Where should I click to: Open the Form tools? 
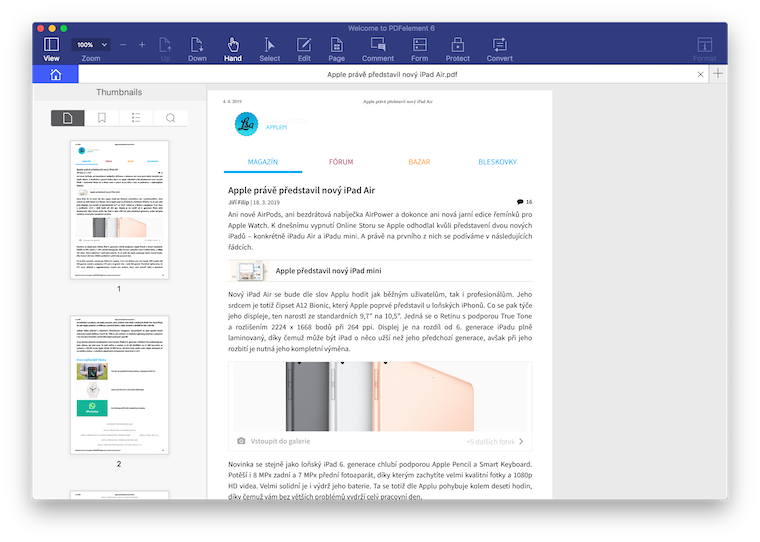point(419,49)
